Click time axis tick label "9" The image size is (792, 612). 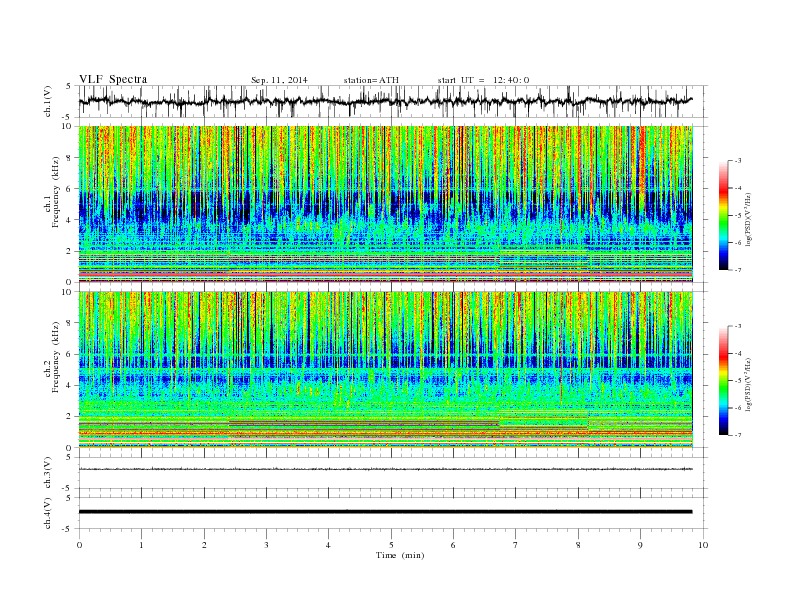(x=640, y=545)
